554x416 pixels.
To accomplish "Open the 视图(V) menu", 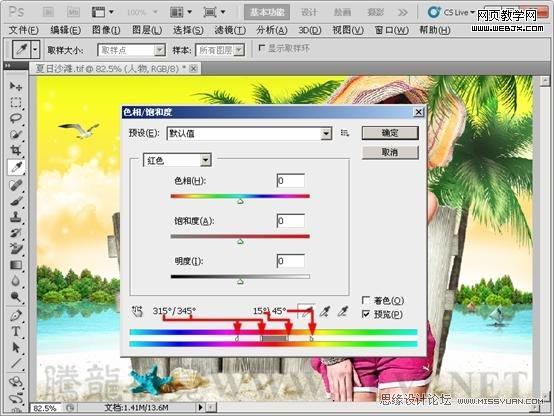I will click(x=348, y=30).
